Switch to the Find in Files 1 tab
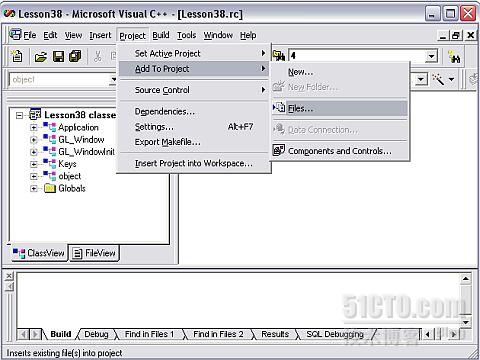 [x=149, y=334]
